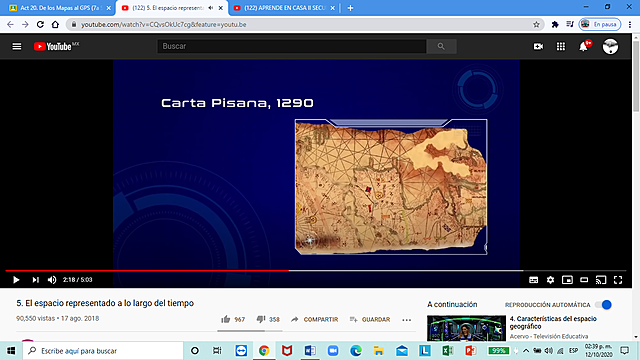The width and height of the screenshot is (640, 360).
Task: Open player settings gear
Action: (x=551, y=280)
